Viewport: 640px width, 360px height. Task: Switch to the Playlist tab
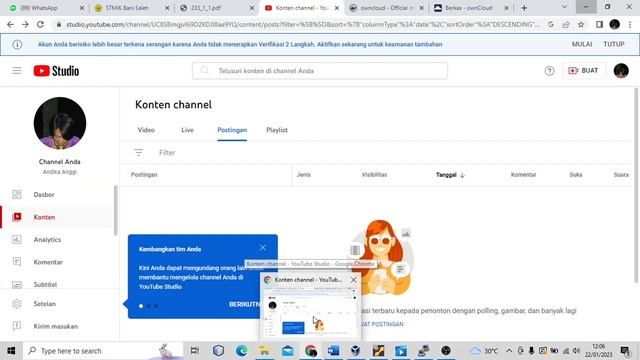pyautogui.click(x=277, y=130)
